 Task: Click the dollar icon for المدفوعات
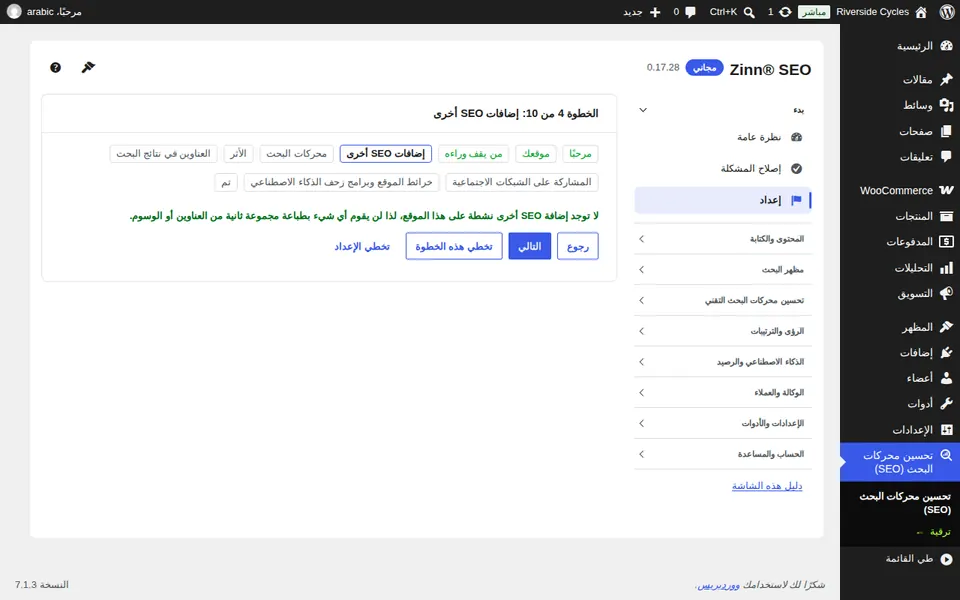947,242
